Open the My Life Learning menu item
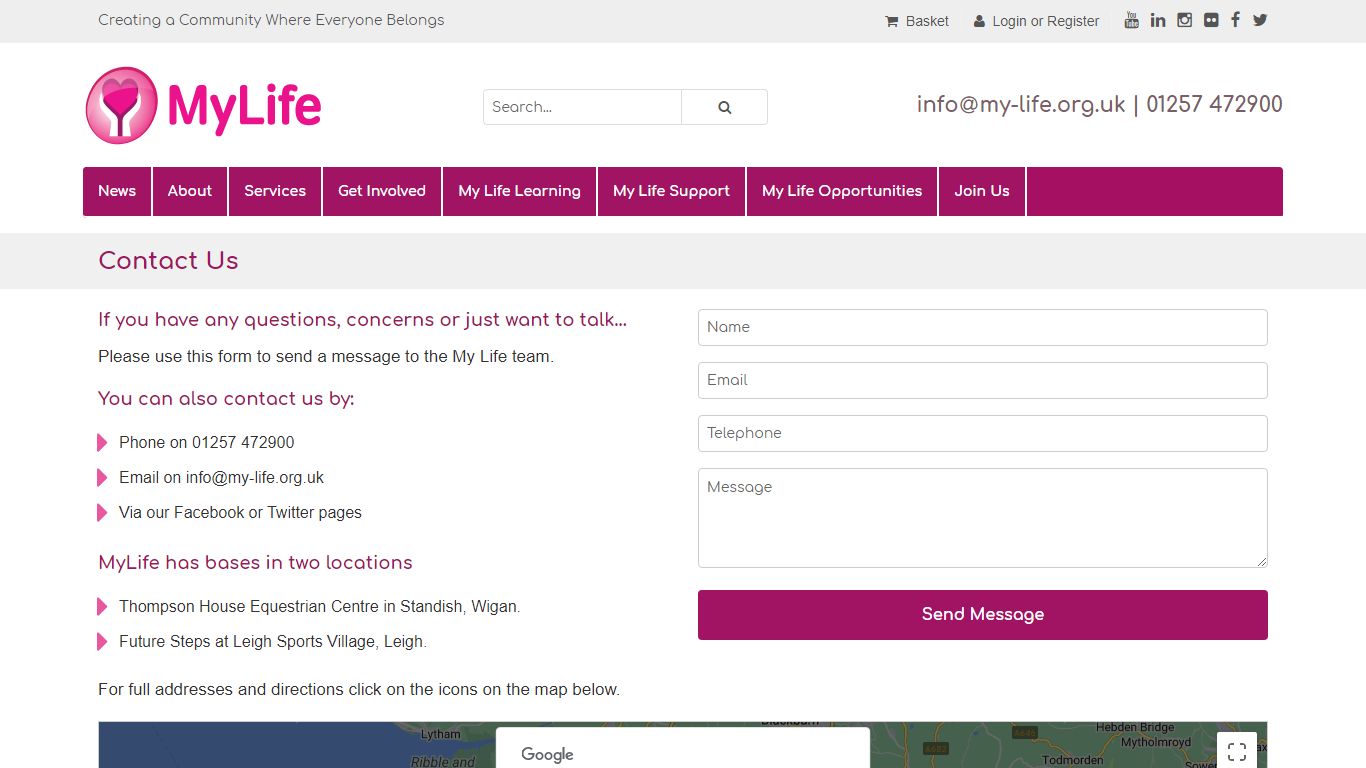Screen dimensions: 1366x768 point(520,191)
